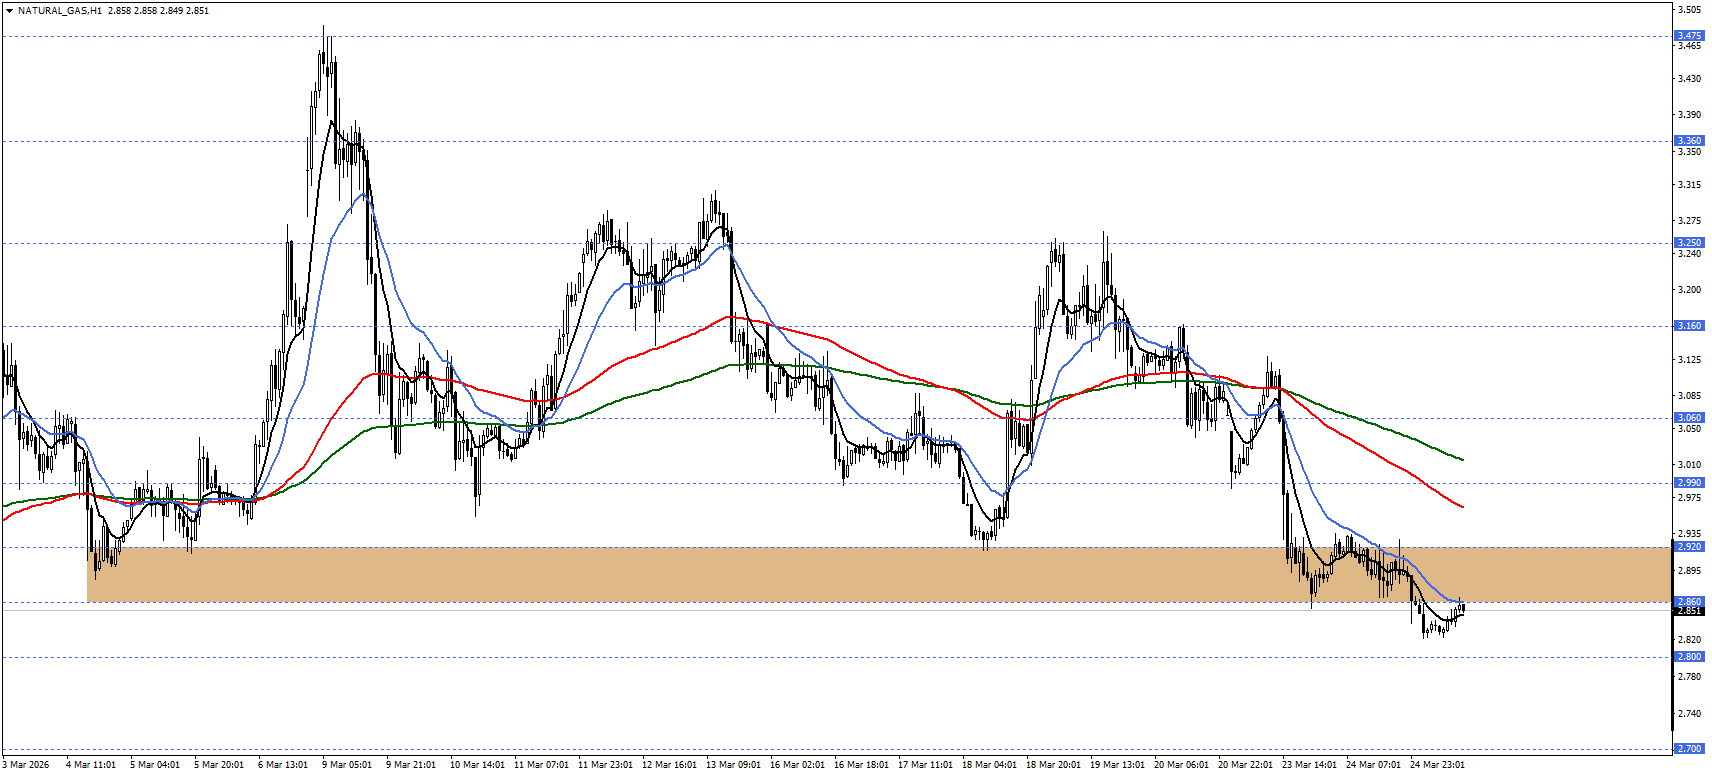The image size is (1712, 776).
Task: Select the 3.060 horizontal line label
Action: point(1688,418)
